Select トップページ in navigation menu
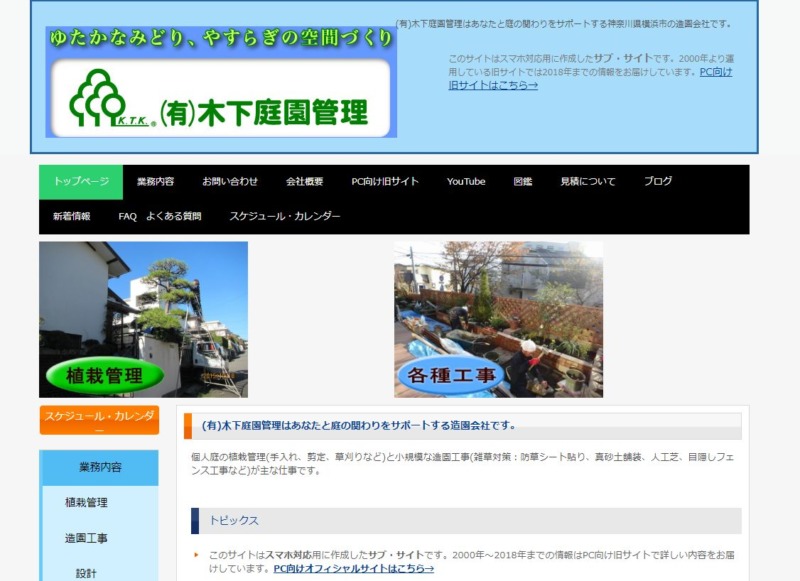 pyautogui.click(x=81, y=182)
